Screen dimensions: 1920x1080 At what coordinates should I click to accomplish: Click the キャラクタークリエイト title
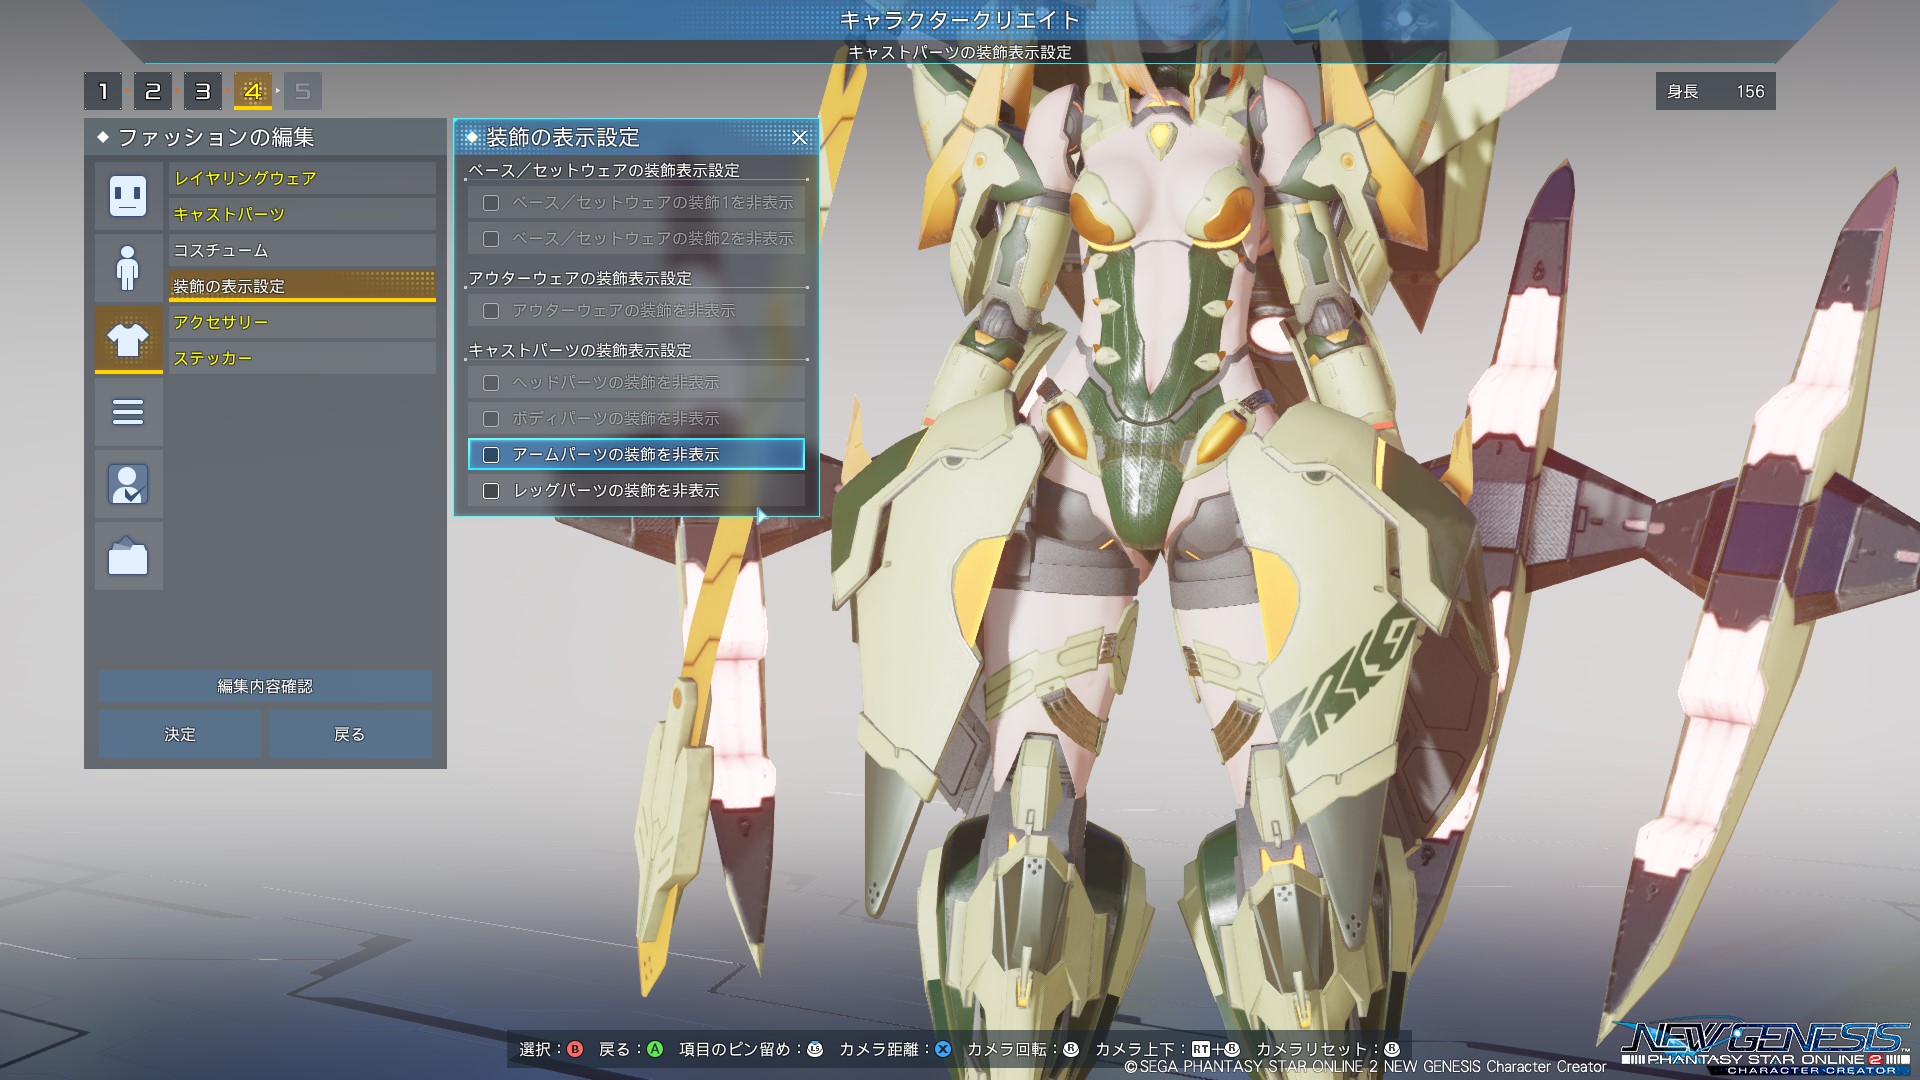click(960, 20)
